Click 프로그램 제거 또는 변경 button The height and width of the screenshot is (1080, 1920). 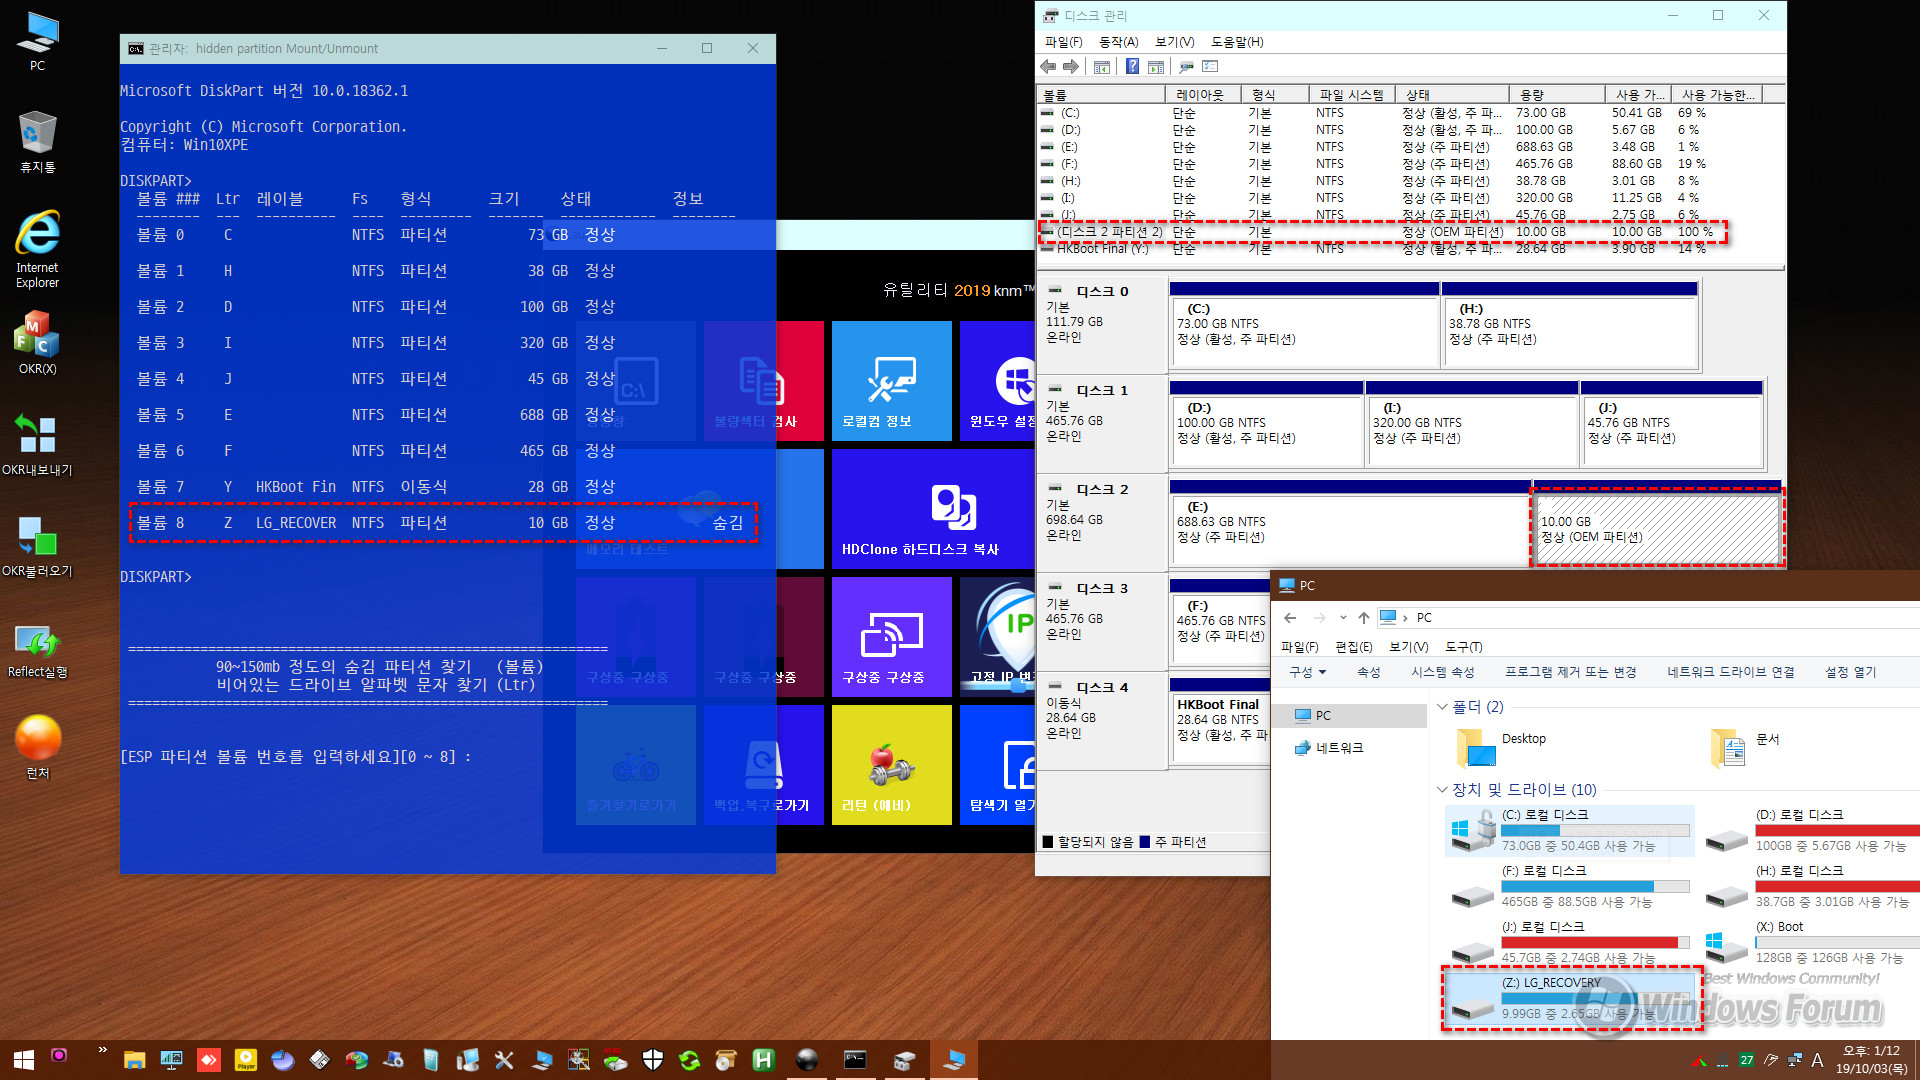(1570, 673)
